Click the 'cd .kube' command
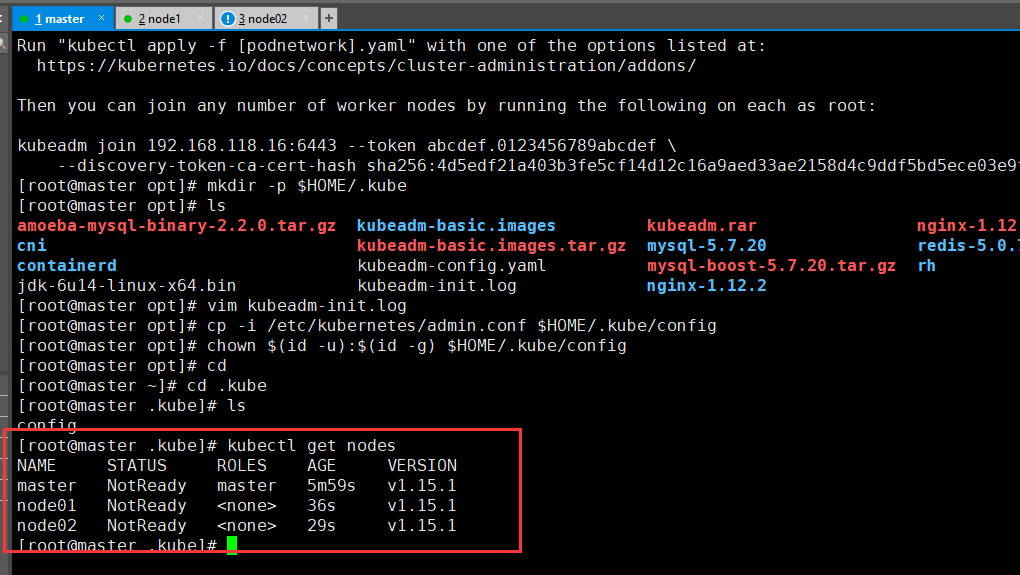Image resolution: width=1020 pixels, height=575 pixels. (x=226, y=386)
